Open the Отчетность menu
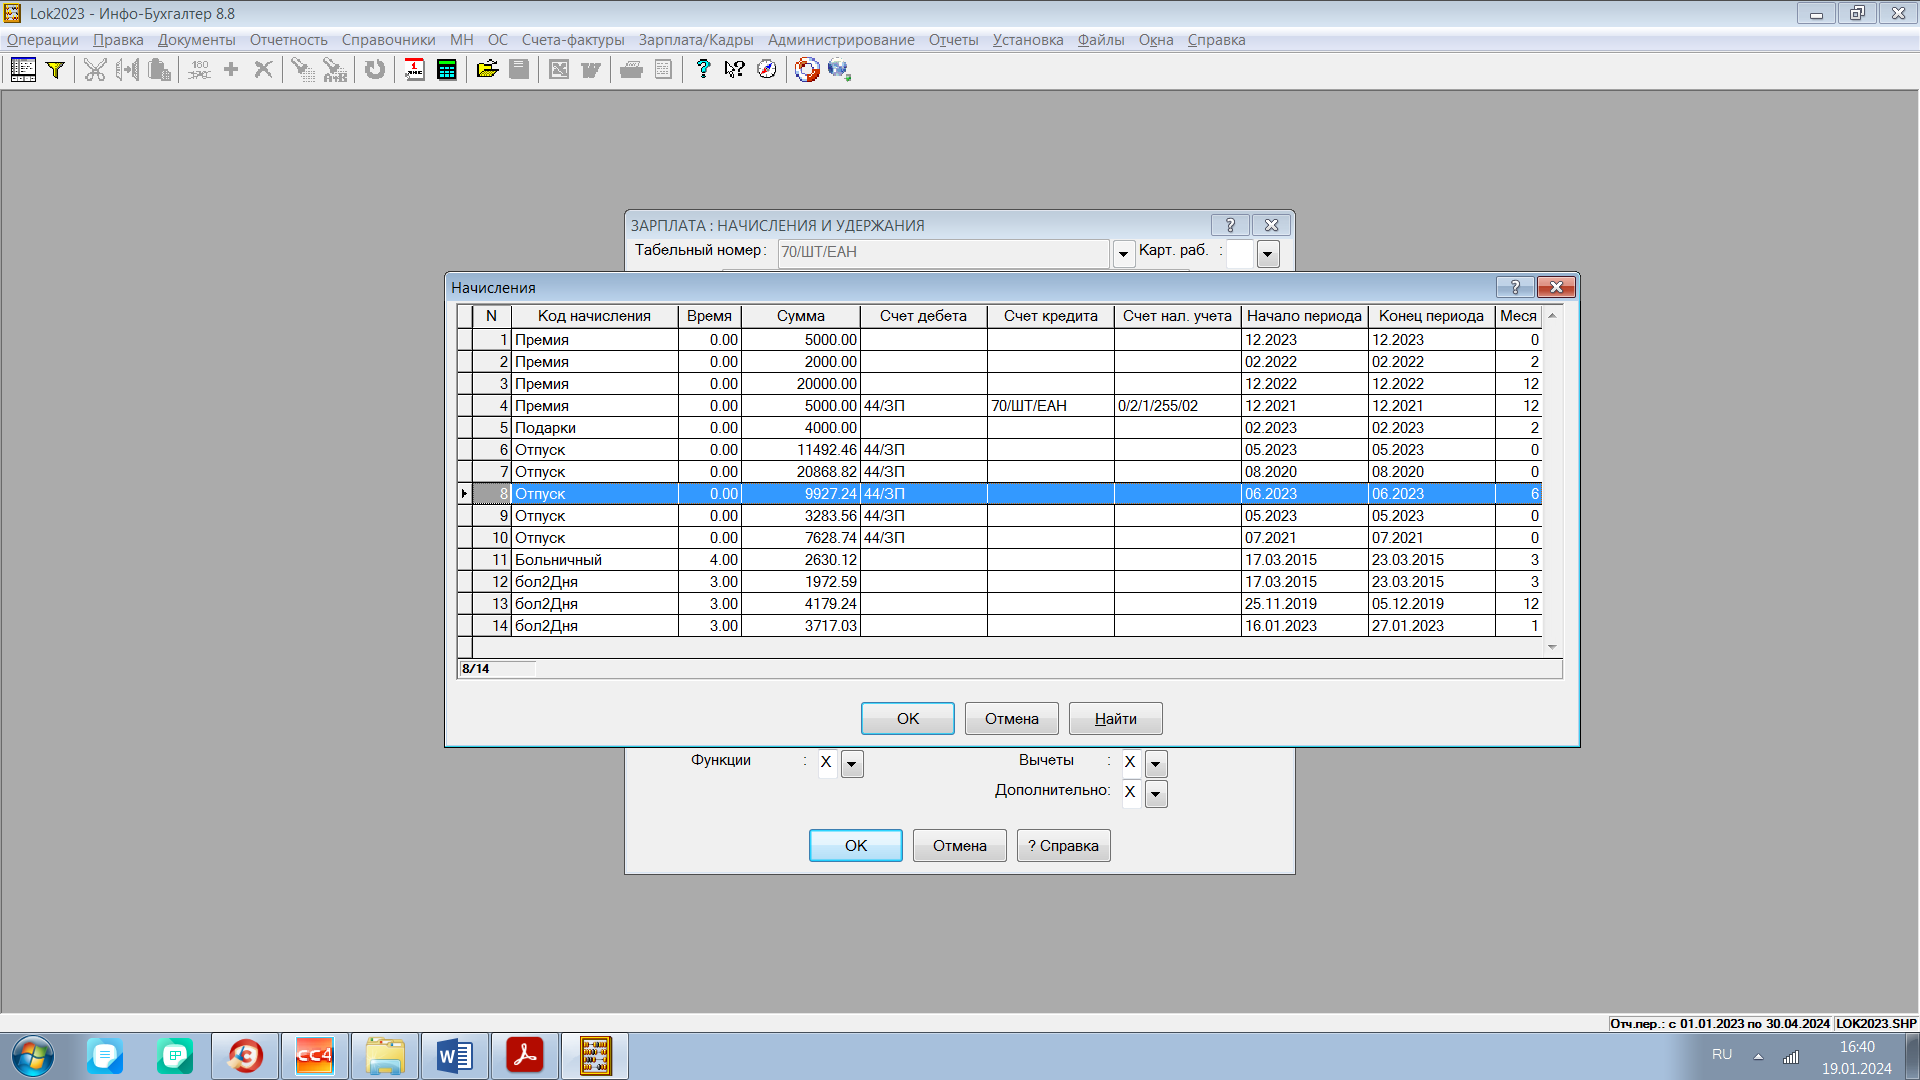The image size is (1920, 1080). pos(289,40)
